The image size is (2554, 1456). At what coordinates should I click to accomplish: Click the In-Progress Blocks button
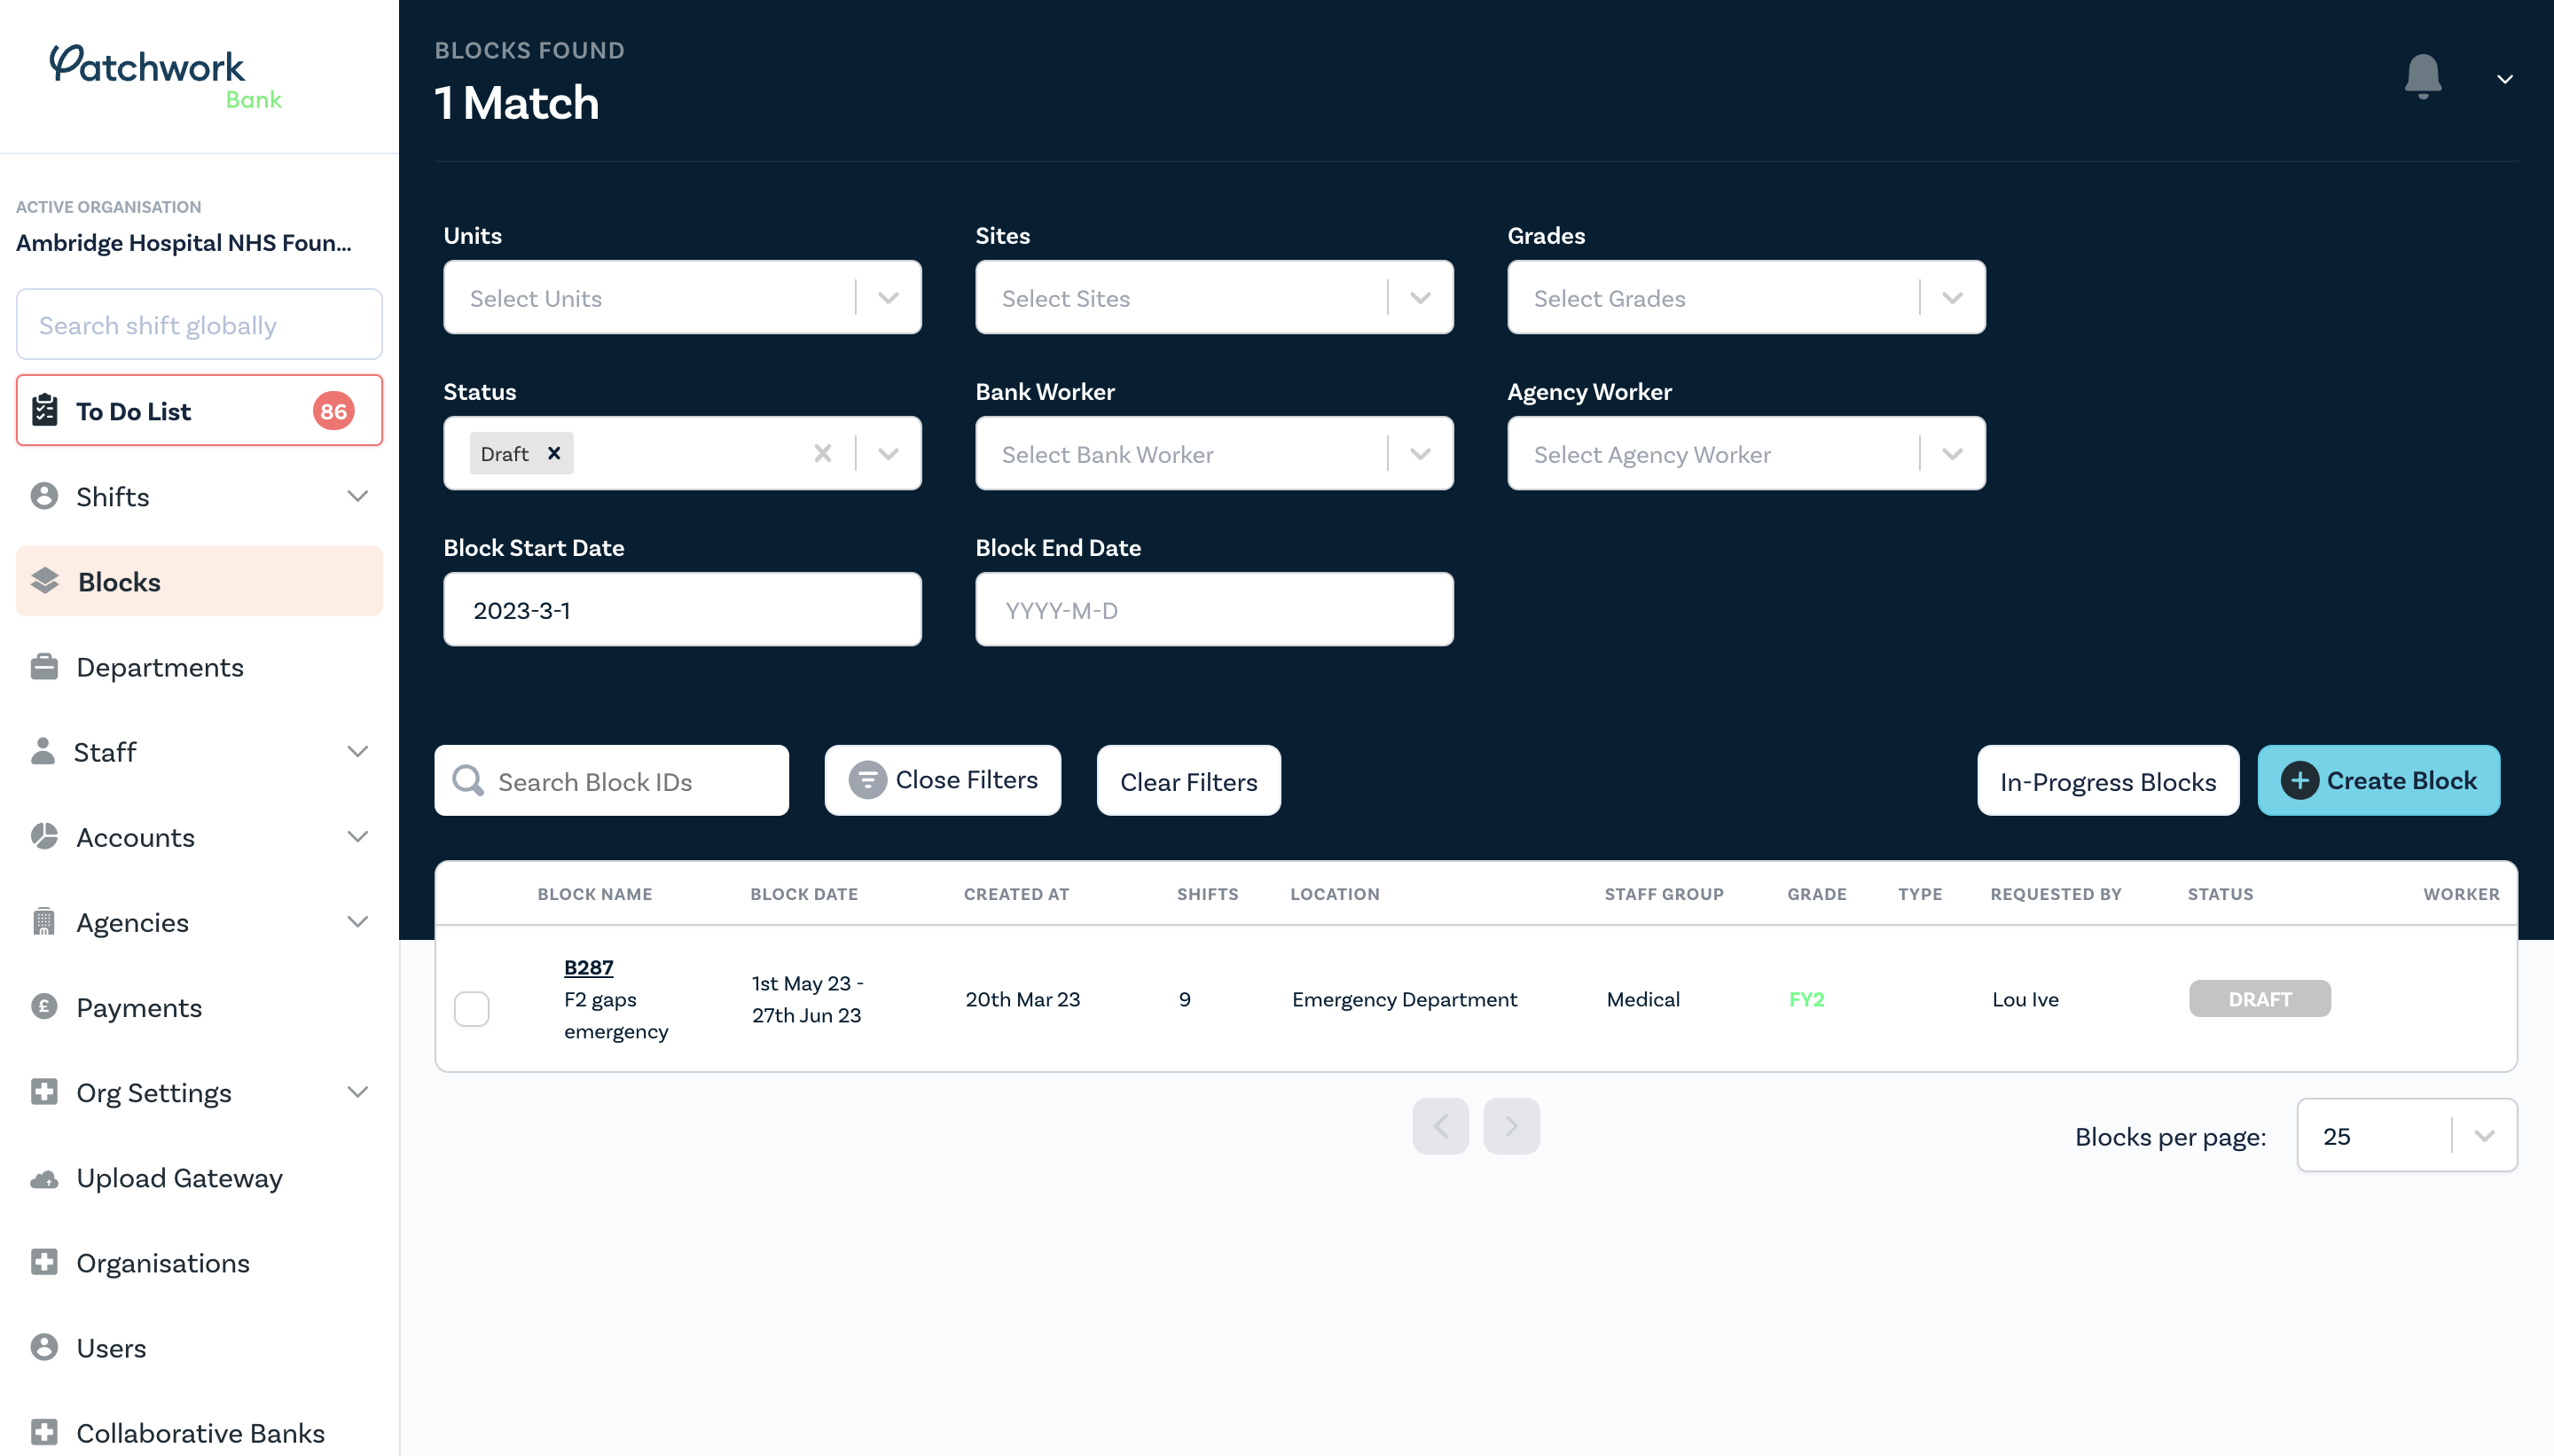click(x=2107, y=781)
